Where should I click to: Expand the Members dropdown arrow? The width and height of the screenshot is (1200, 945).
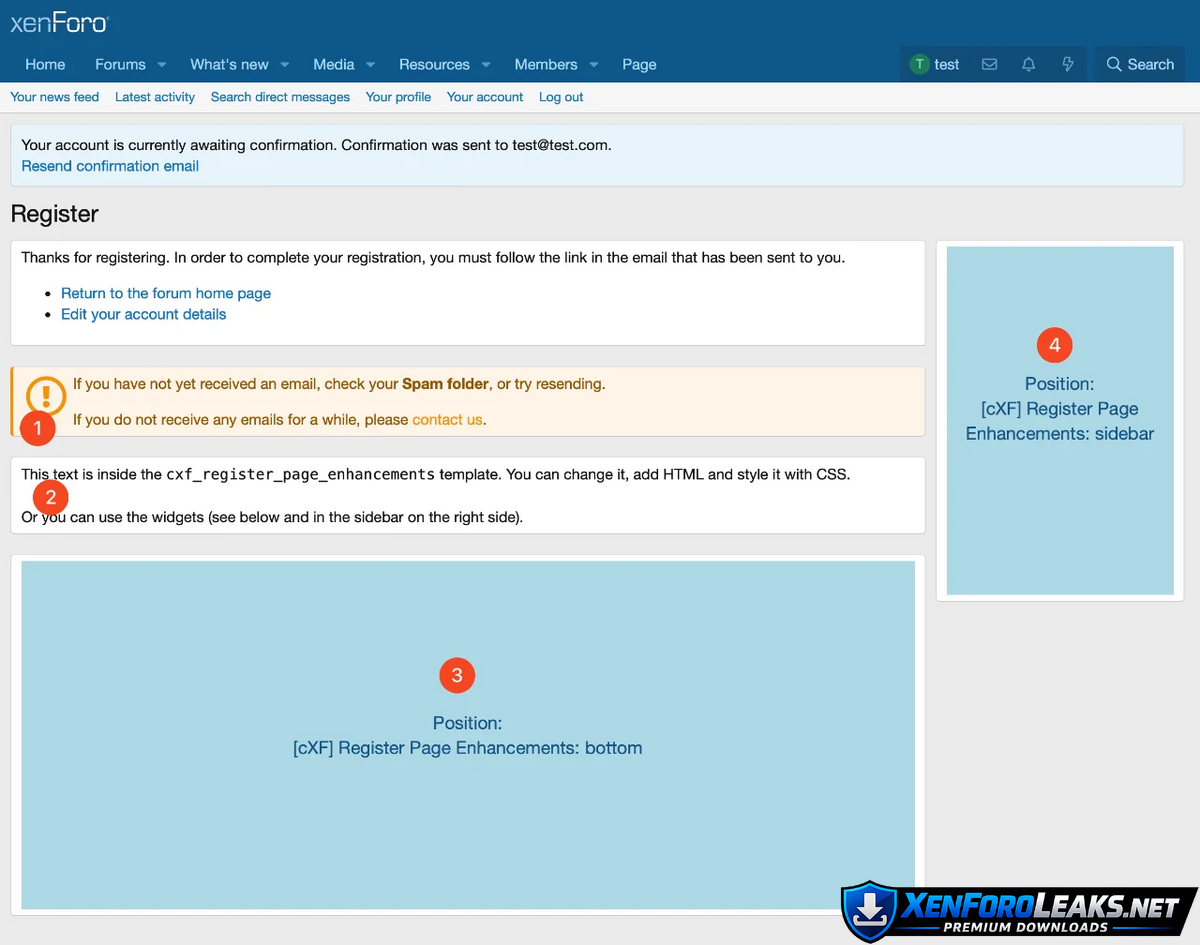594,65
